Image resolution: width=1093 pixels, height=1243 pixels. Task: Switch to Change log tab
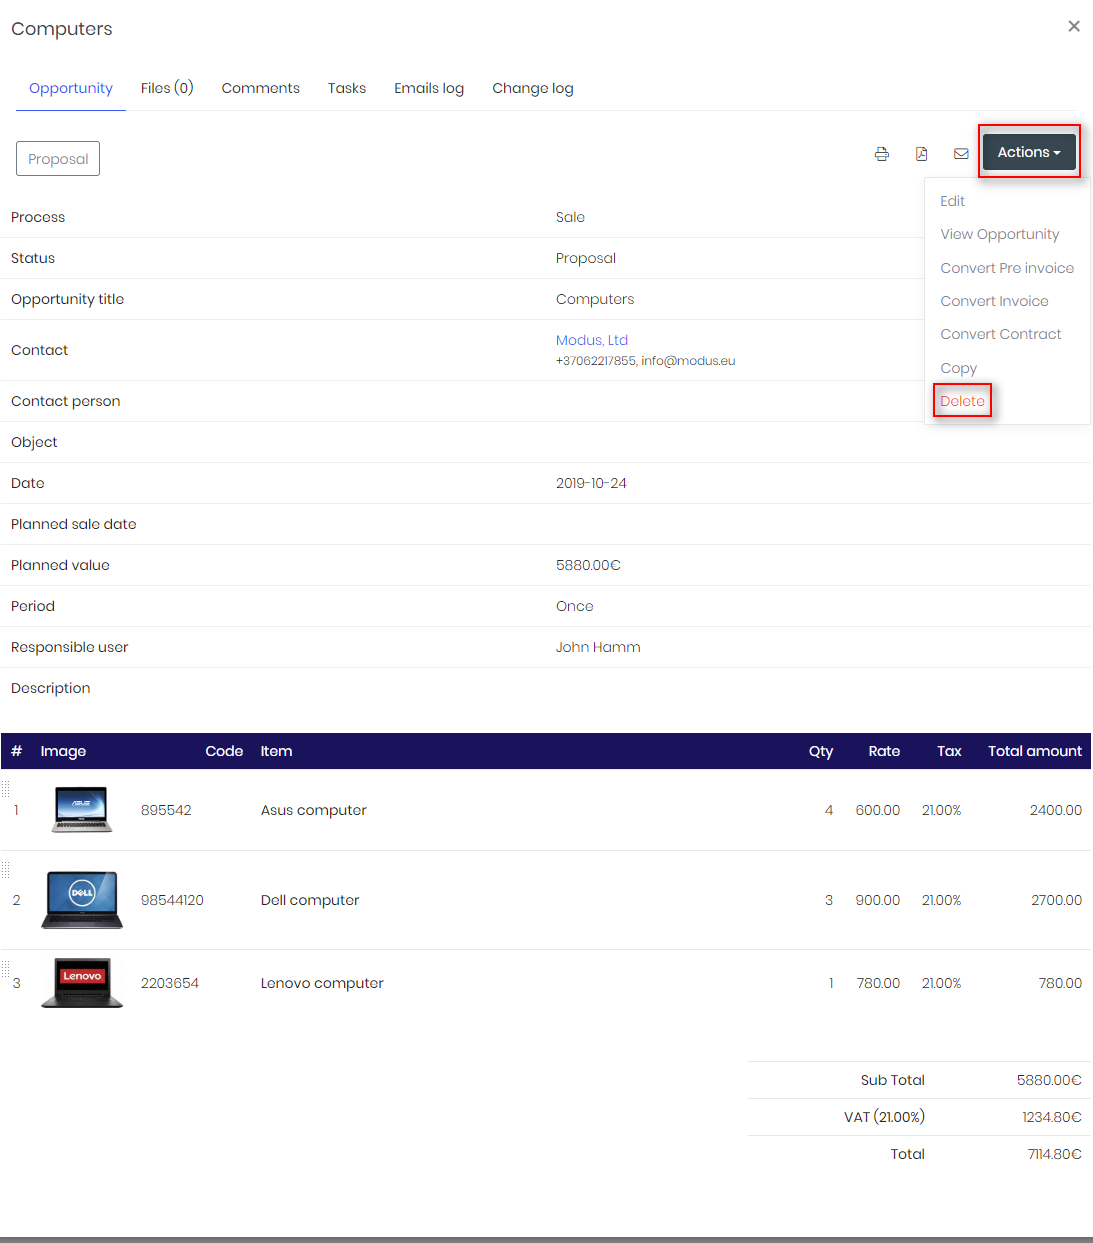pos(533,88)
